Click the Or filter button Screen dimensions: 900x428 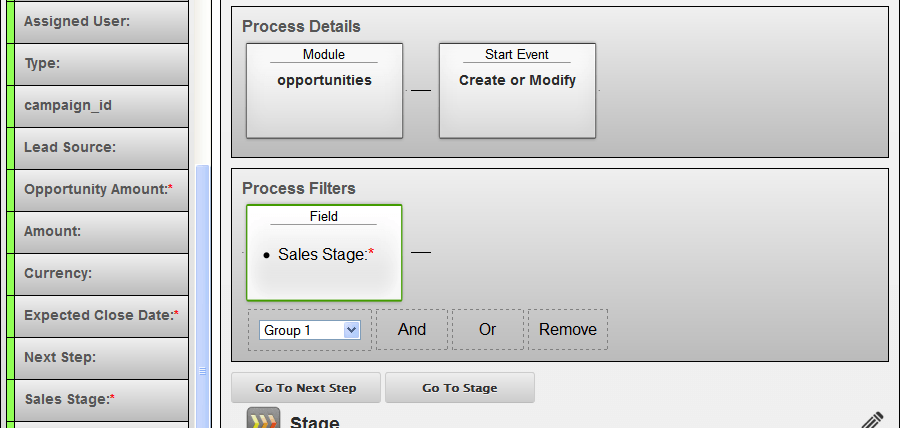[x=487, y=329]
